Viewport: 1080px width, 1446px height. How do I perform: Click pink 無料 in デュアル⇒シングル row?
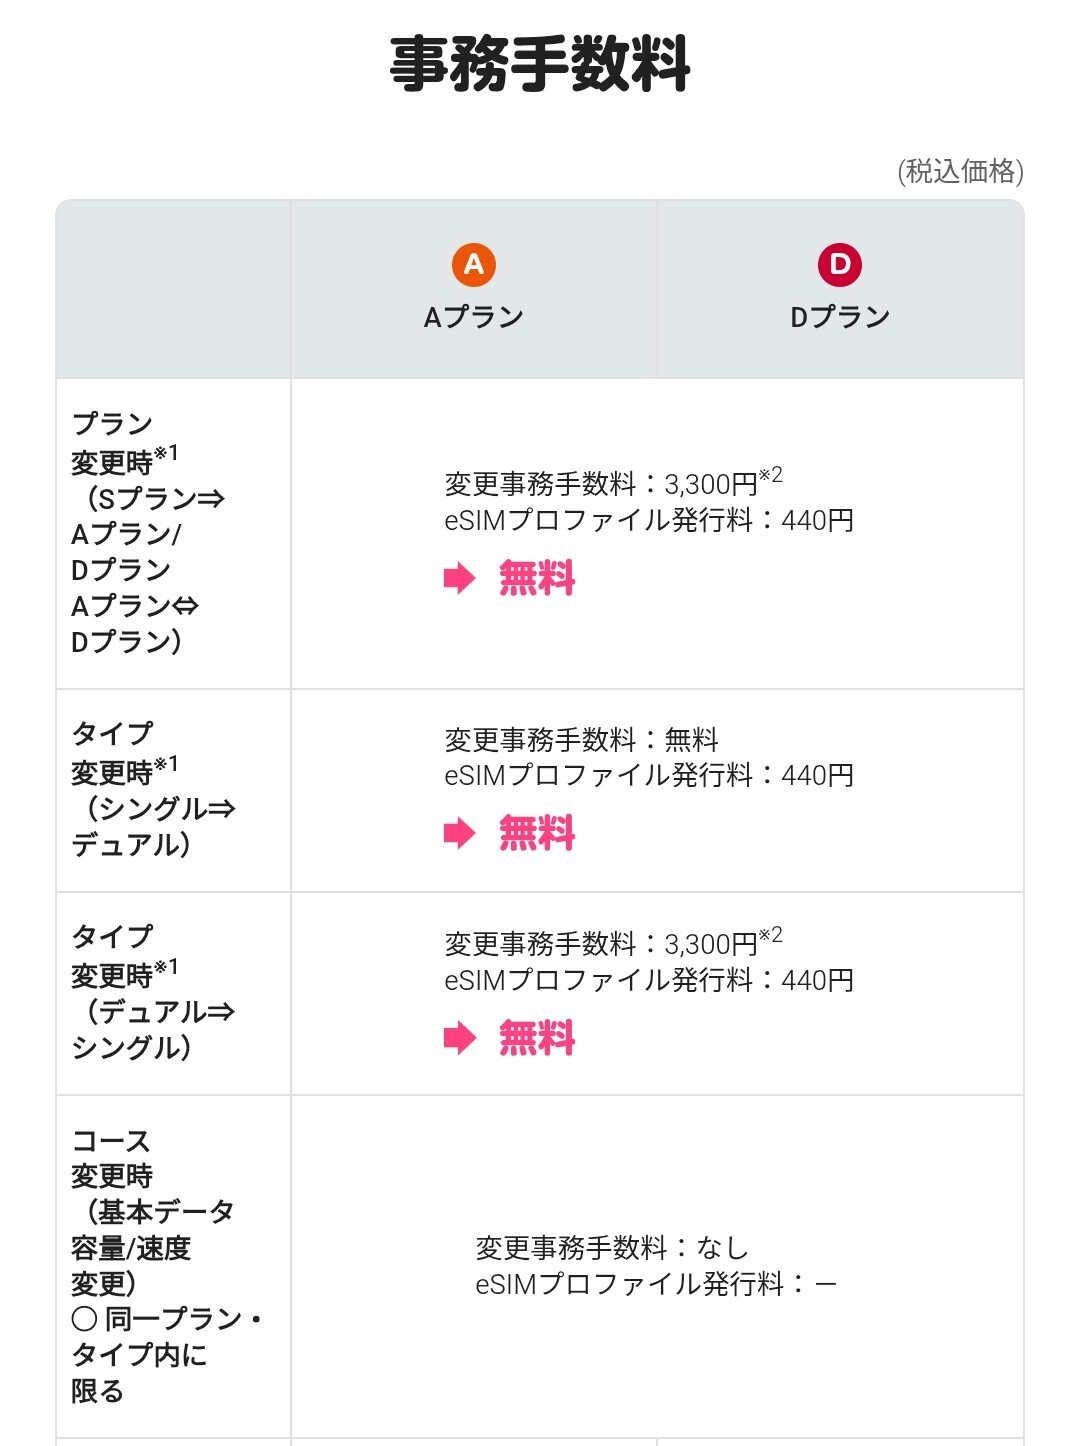tap(537, 1038)
